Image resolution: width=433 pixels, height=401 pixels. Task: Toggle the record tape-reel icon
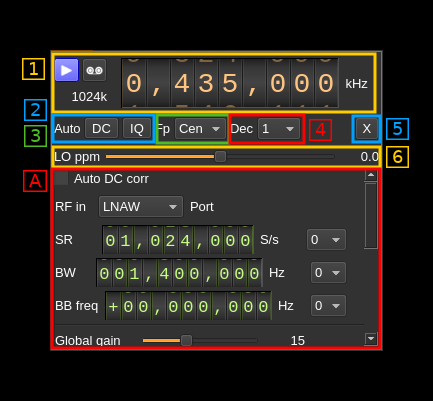pyautogui.click(x=94, y=70)
